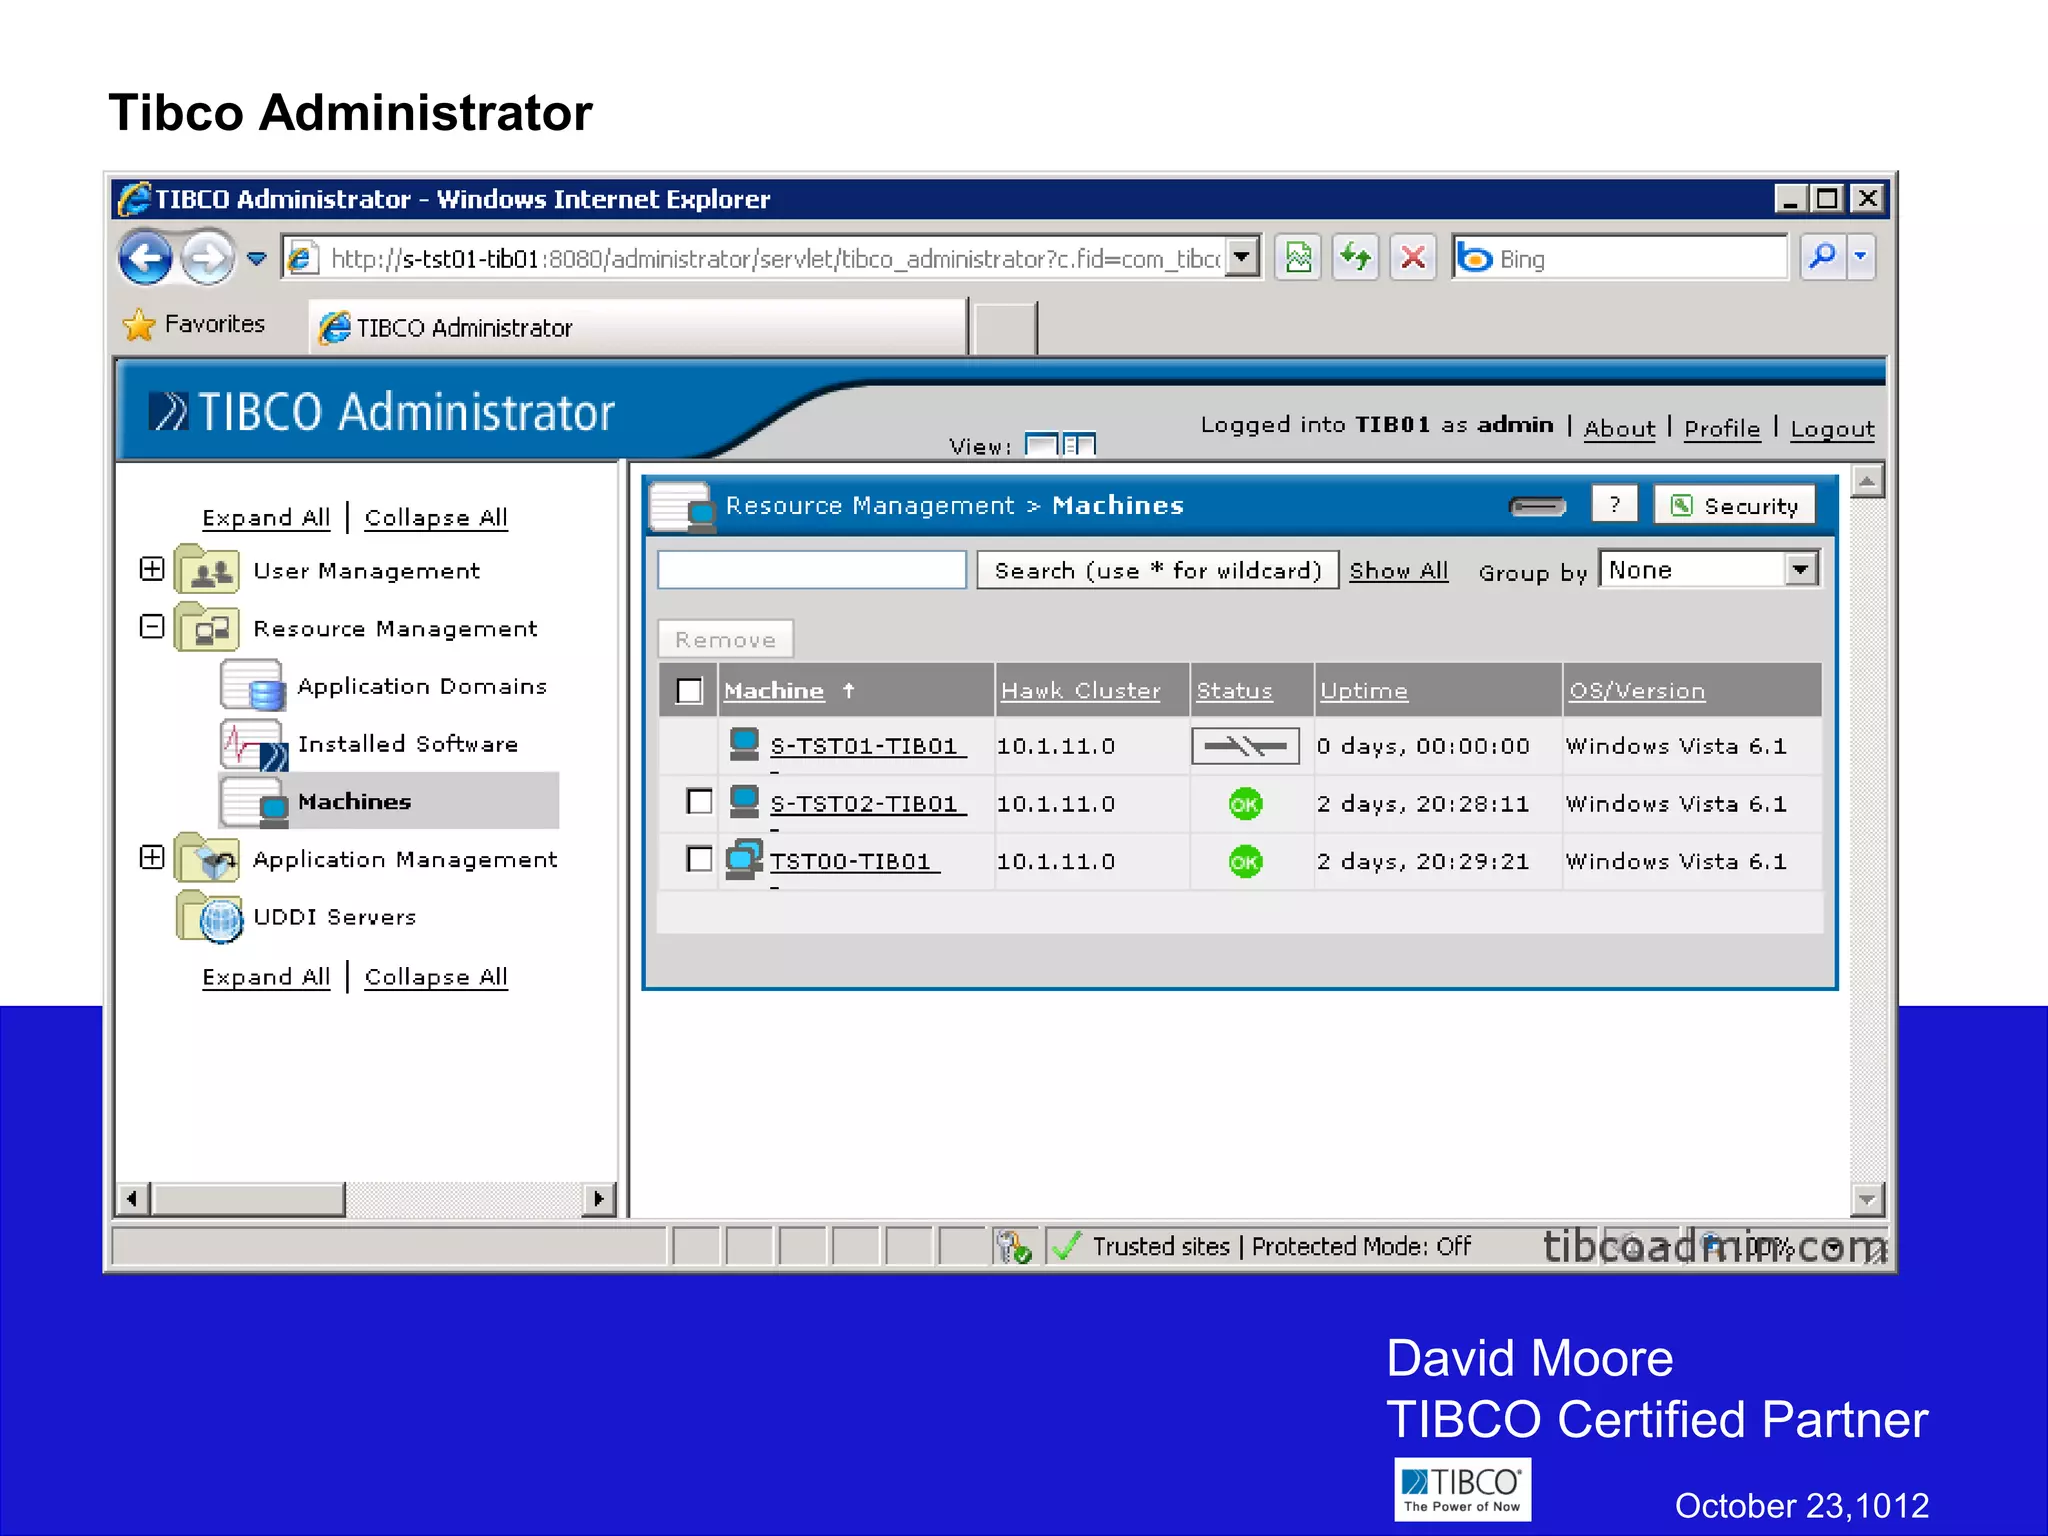The height and width of the screenshot is (1536, 2048).
Task: Open the About link
Action: pyautogui.click(x=1619, y=429)
